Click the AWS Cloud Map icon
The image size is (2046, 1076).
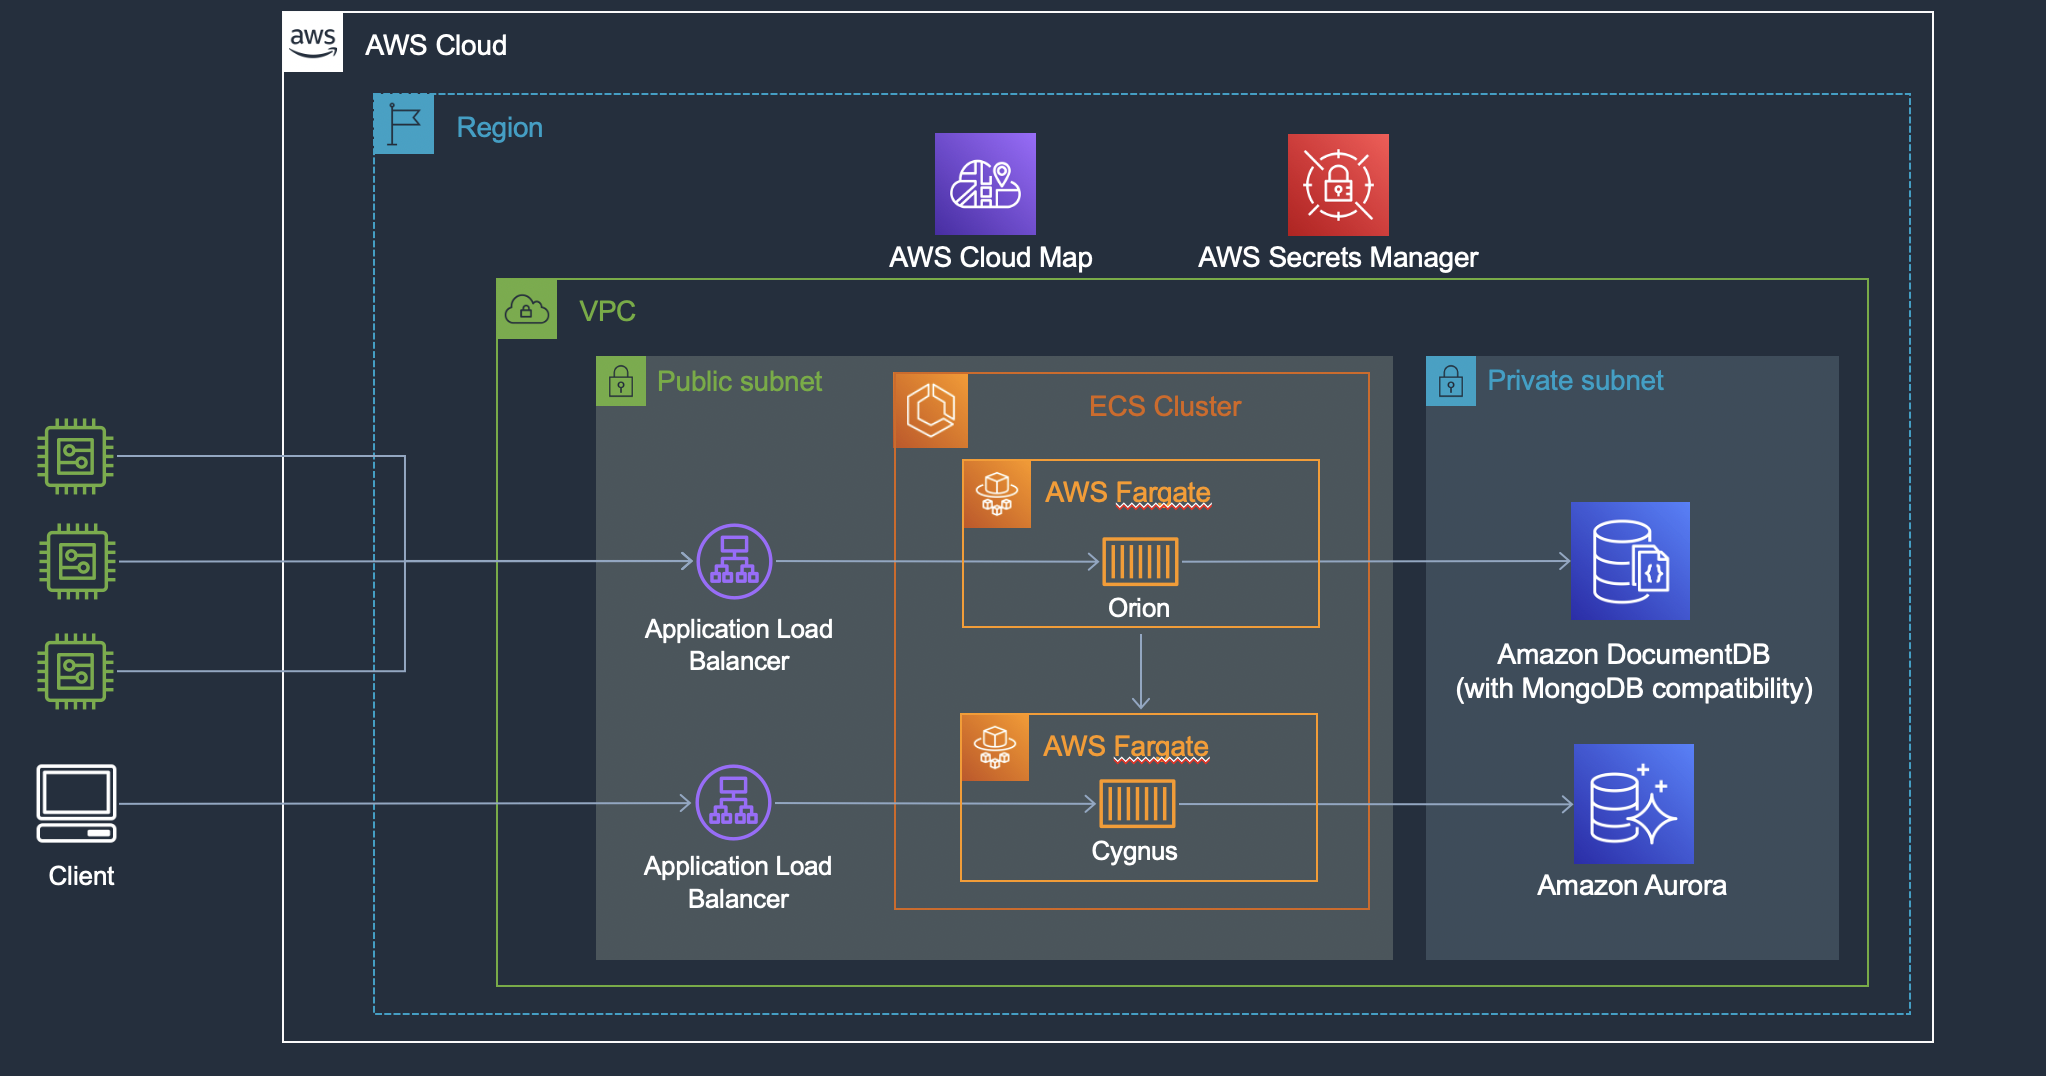tap(985, 184)
